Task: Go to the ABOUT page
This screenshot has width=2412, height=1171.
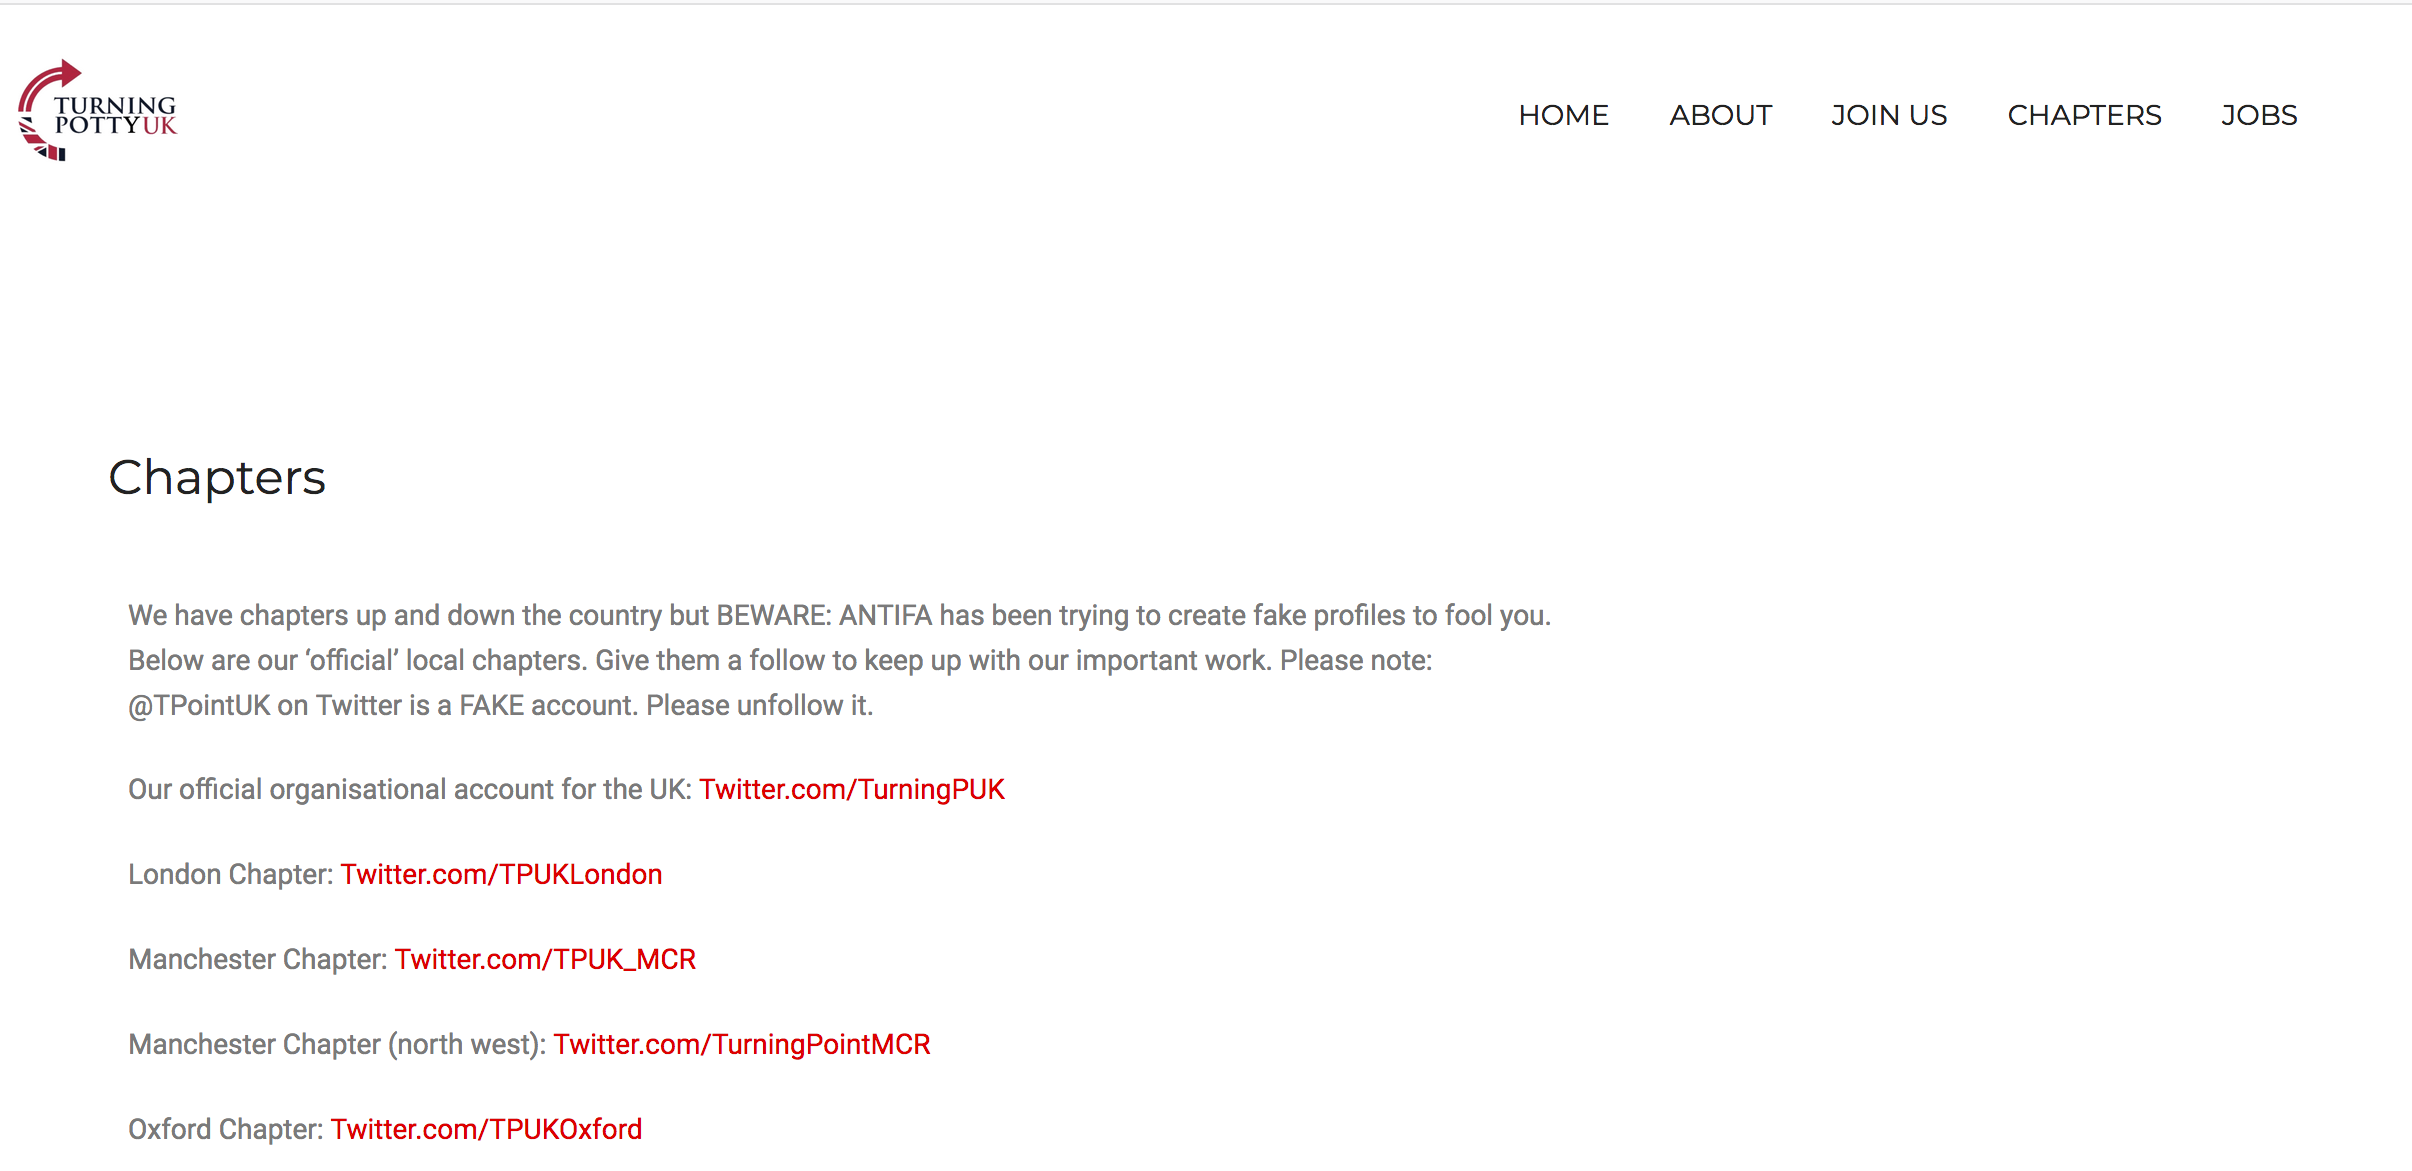Action: (1720, 116)
